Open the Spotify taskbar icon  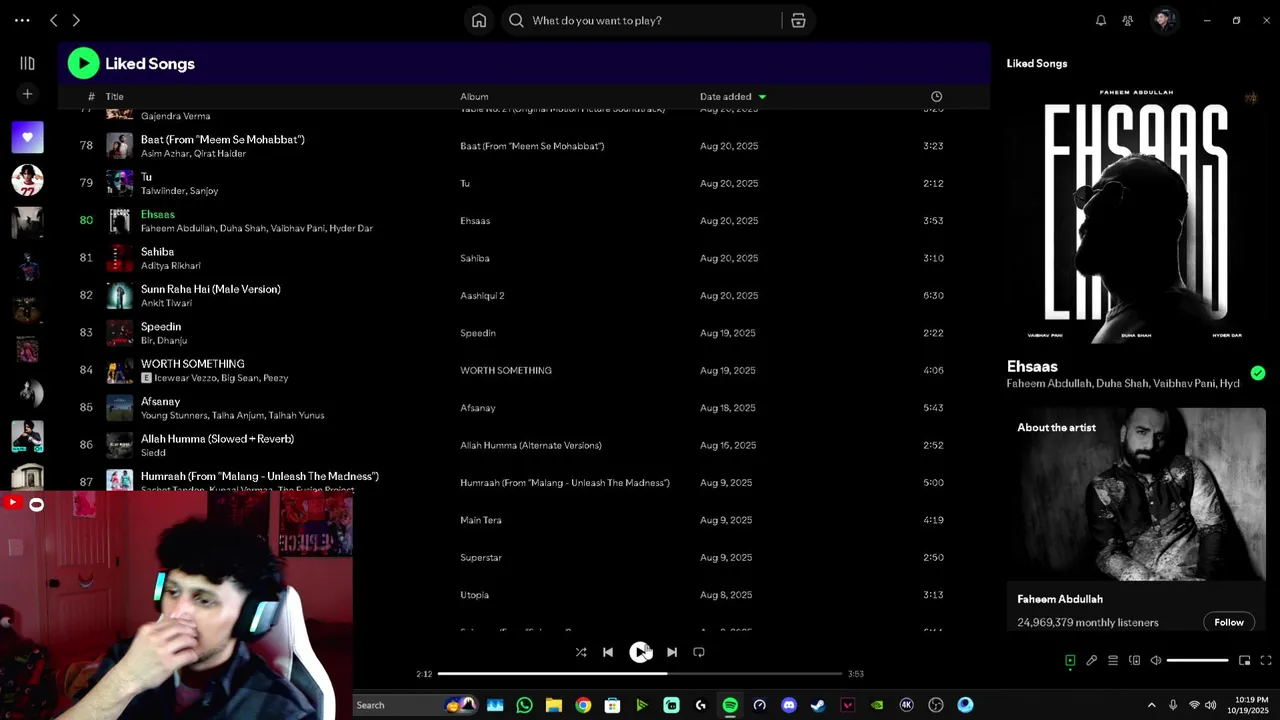(730, 705)
